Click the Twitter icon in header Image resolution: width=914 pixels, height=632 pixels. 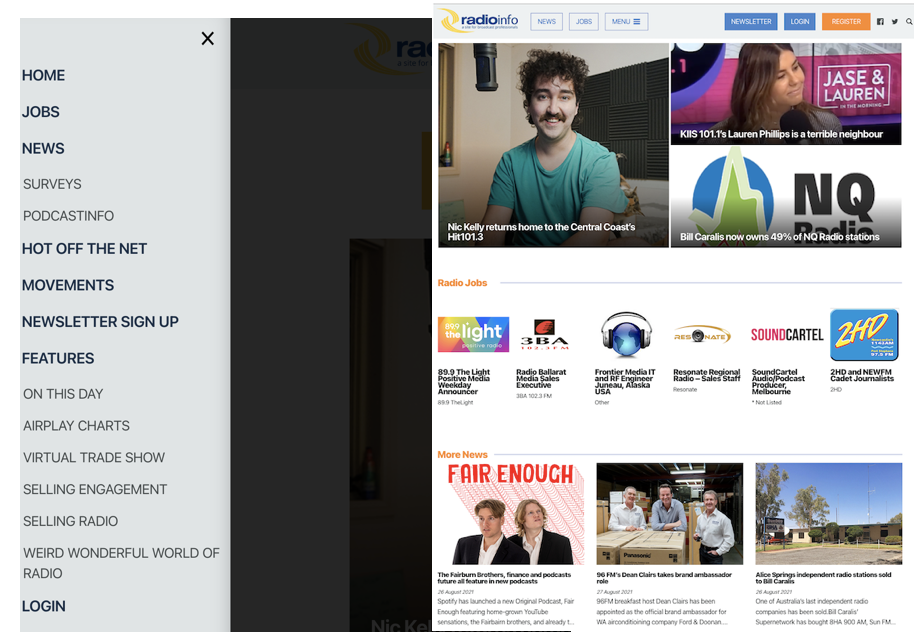coord(894,22)
